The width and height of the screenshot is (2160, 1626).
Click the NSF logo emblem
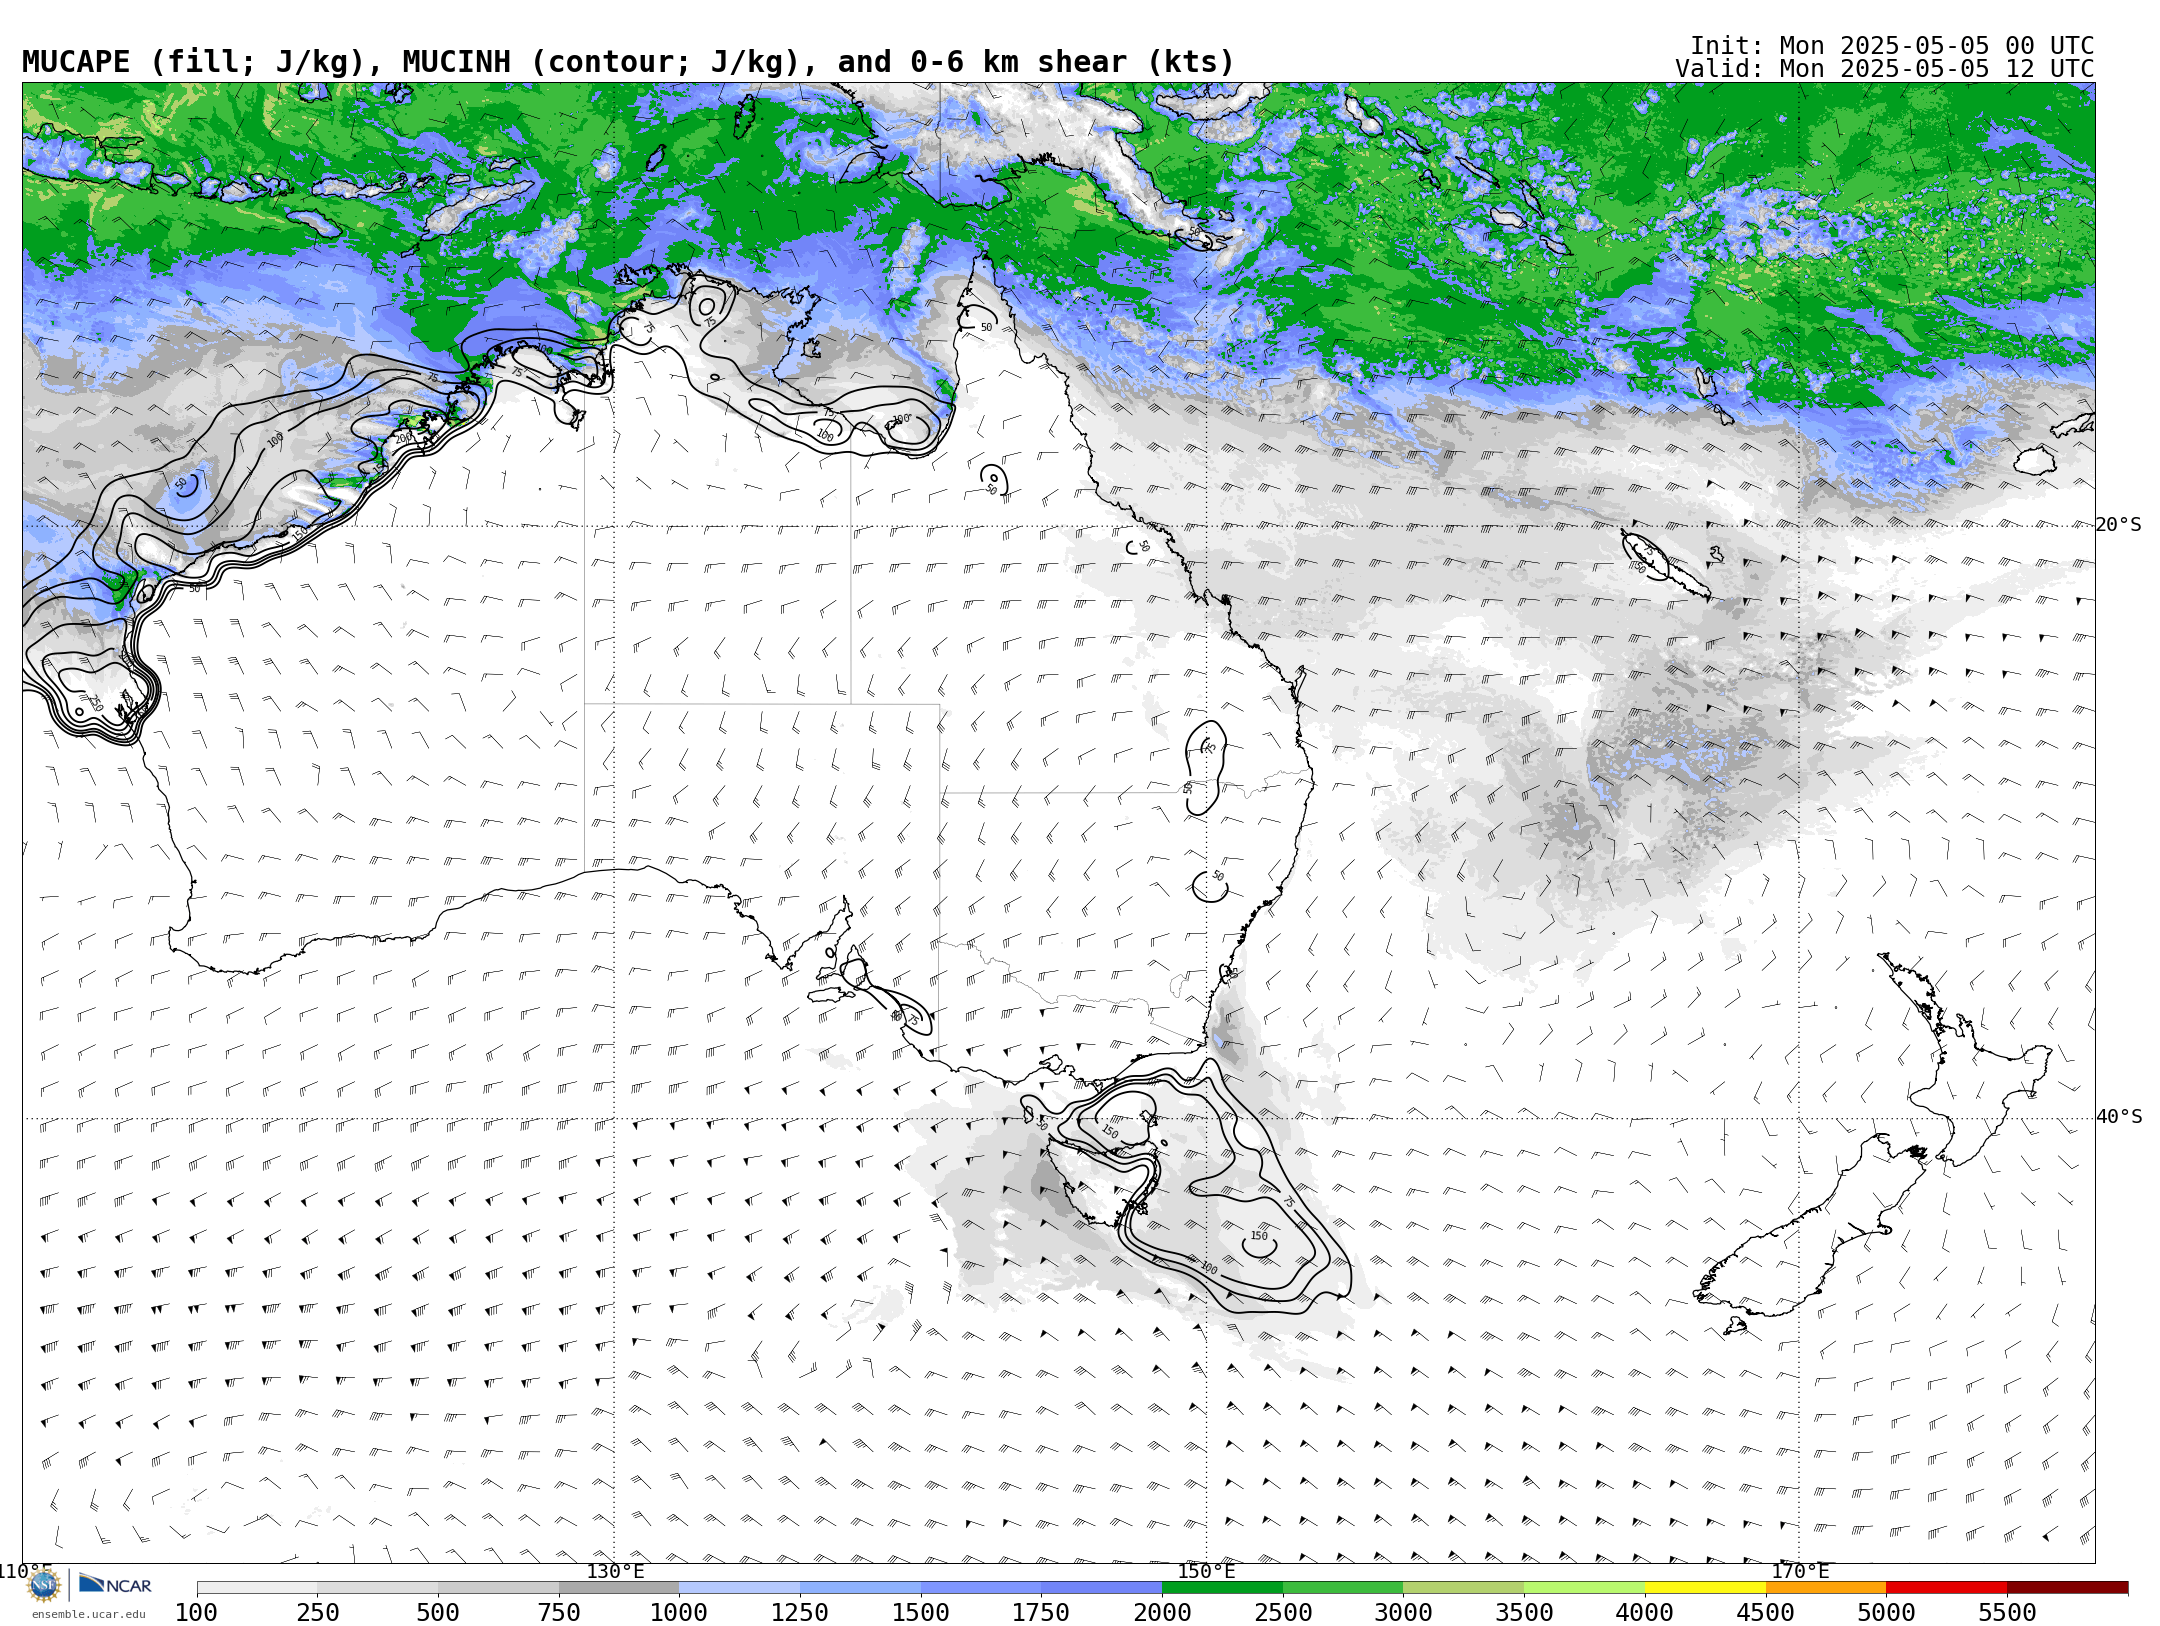[44, 1585]
